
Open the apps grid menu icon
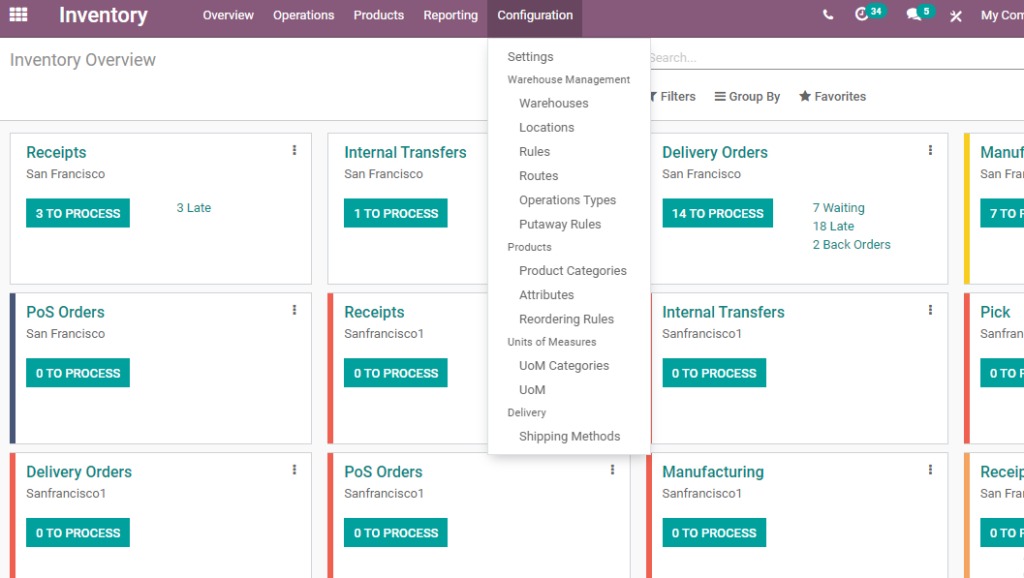[x=18, y=15]
